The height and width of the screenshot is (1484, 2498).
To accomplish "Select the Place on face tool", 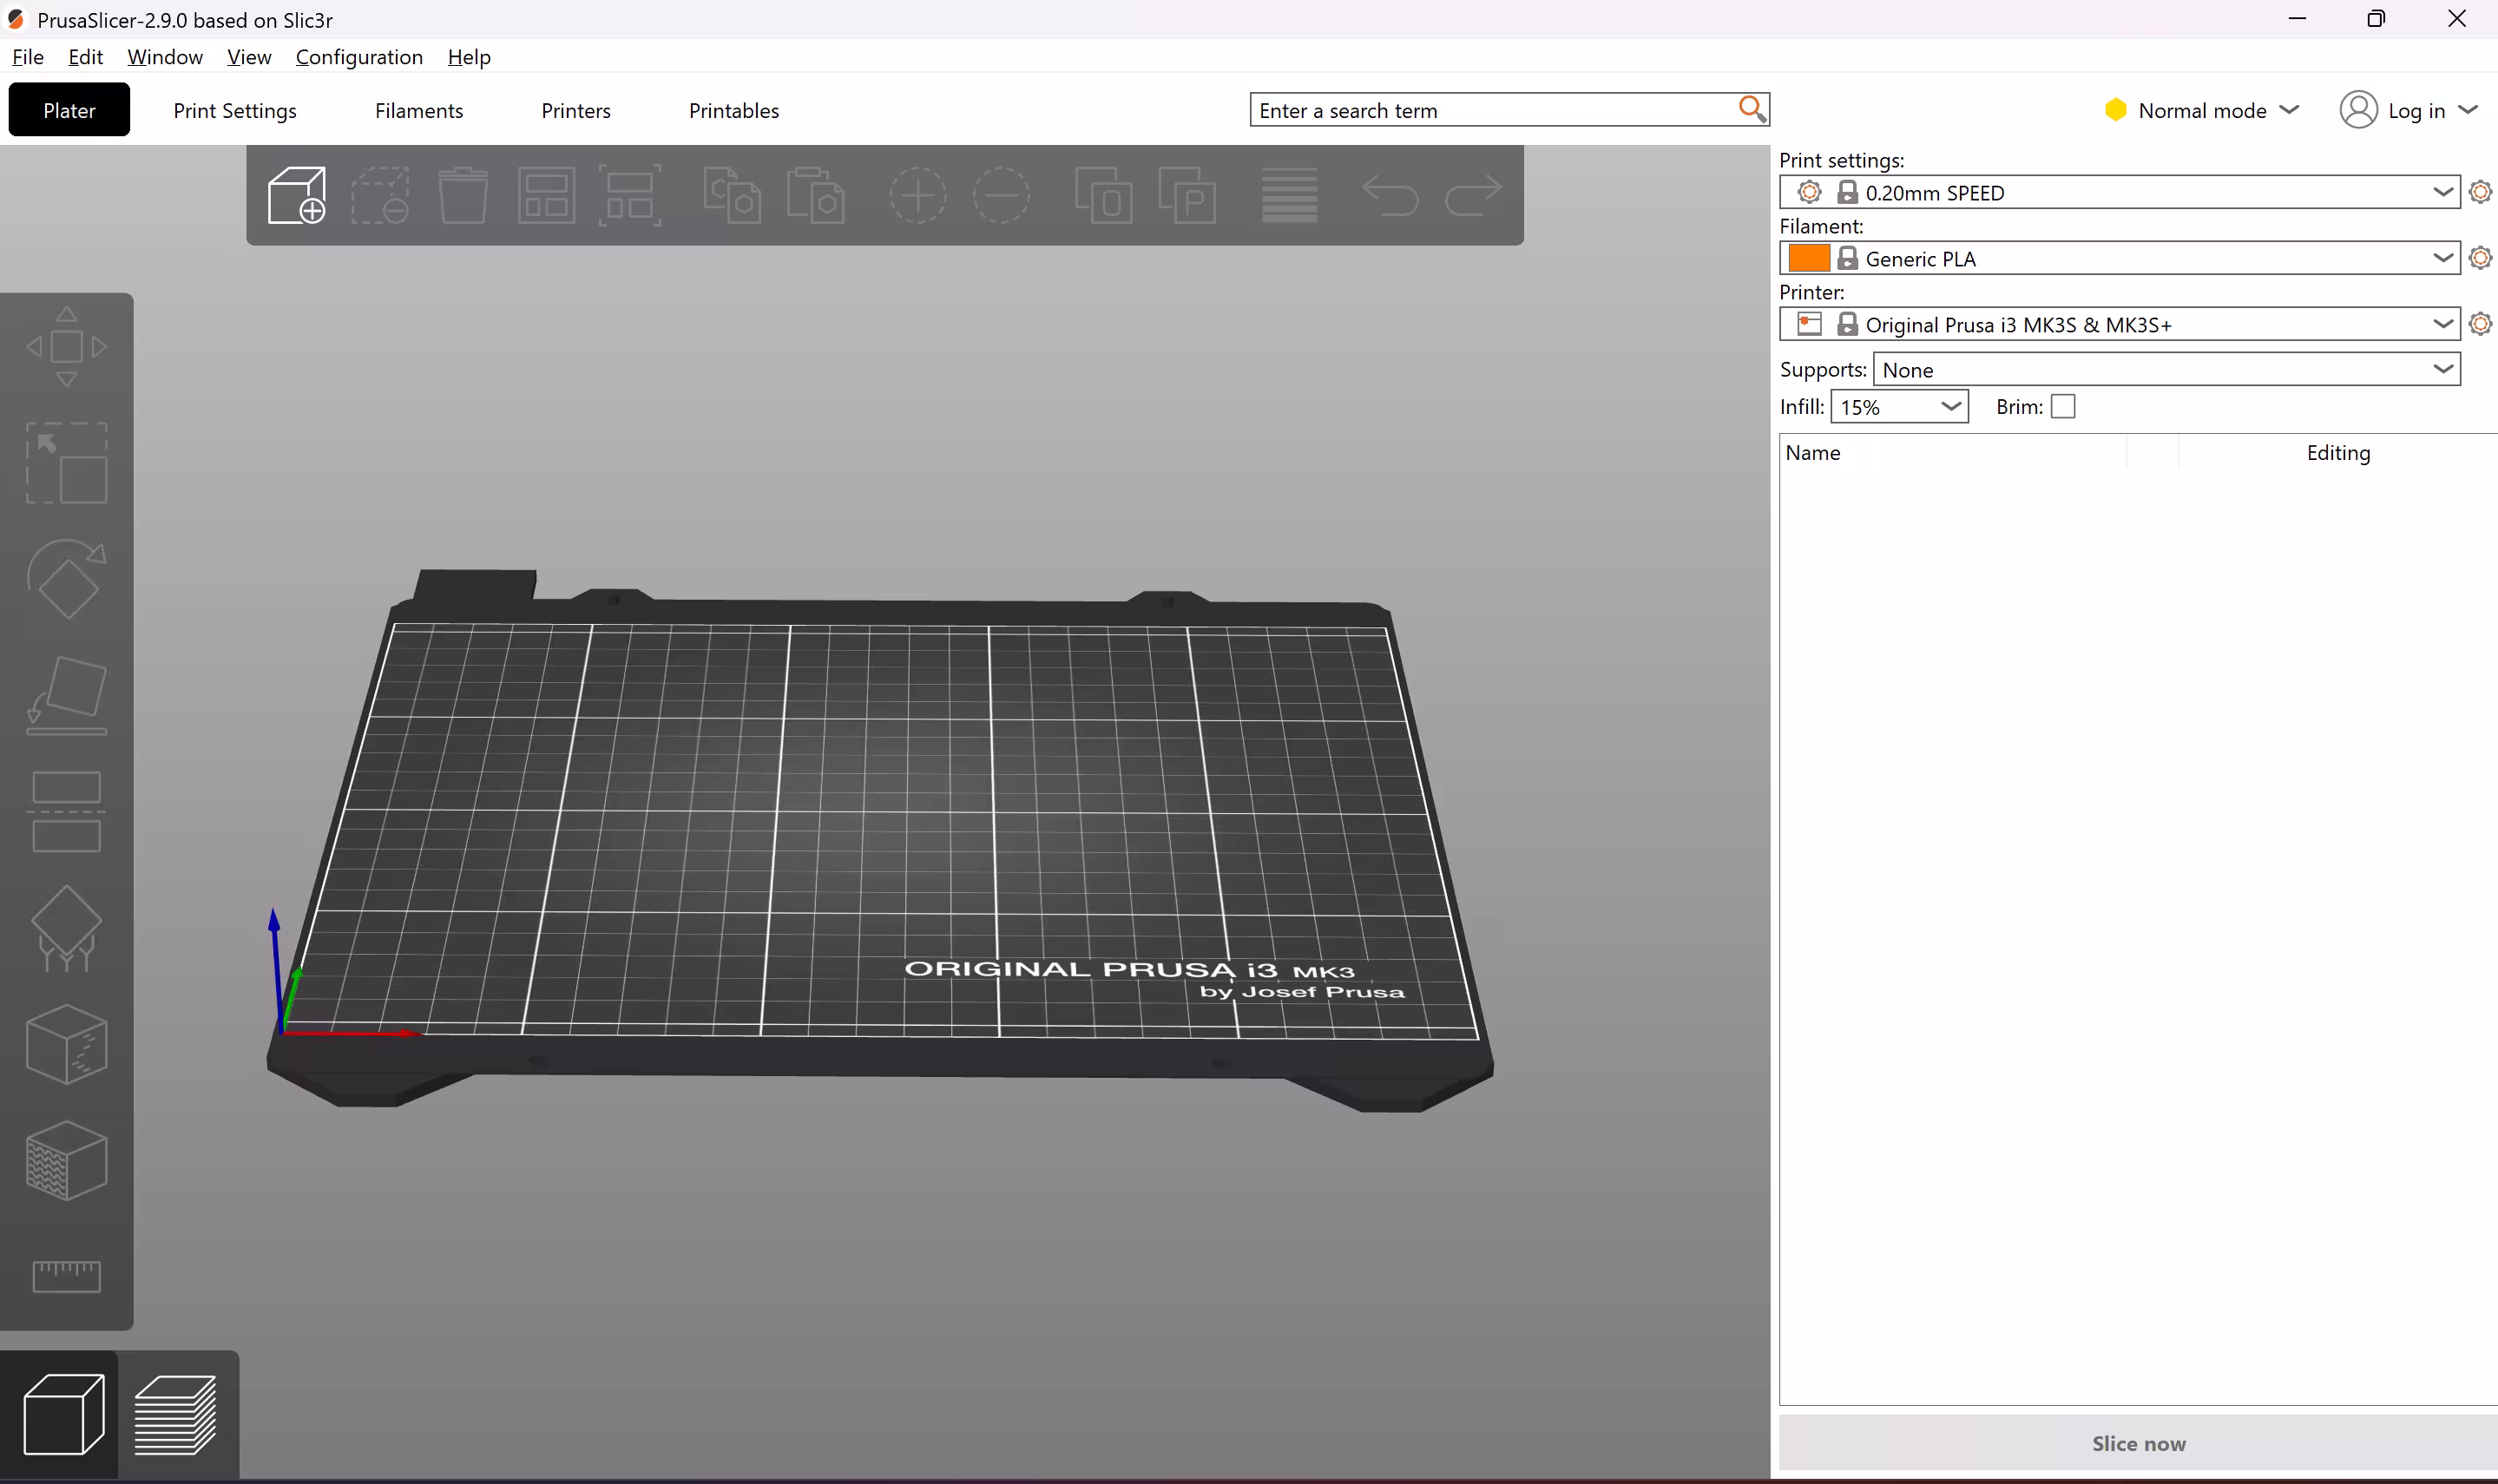I will coord(66,695).
